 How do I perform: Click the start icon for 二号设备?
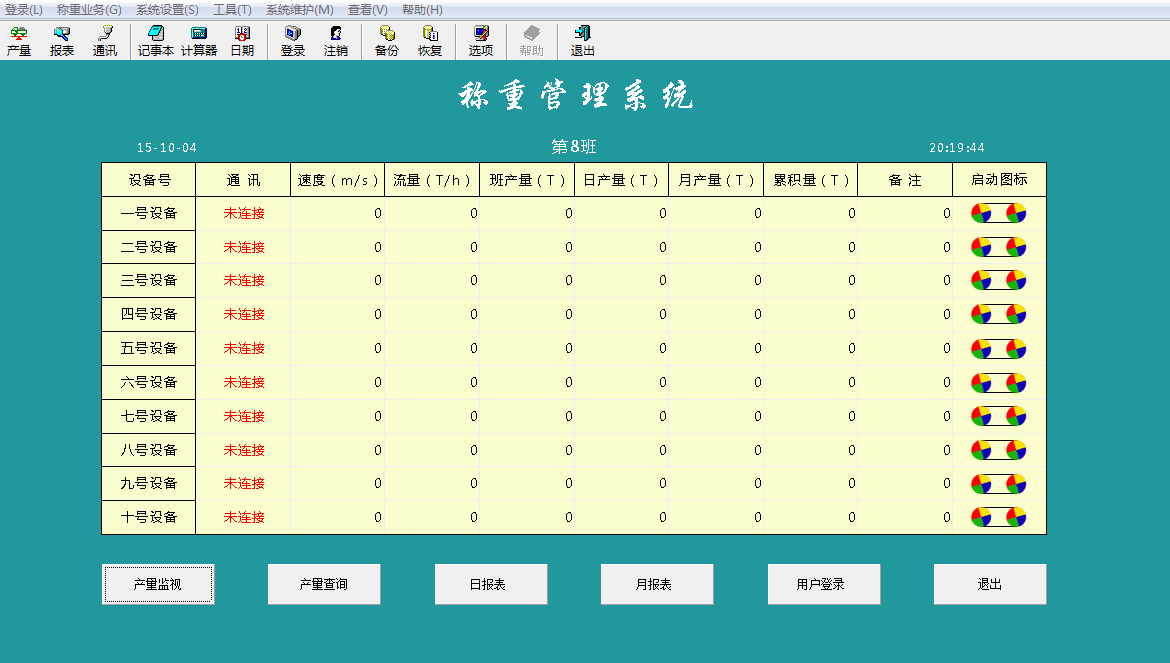point(998,247)
